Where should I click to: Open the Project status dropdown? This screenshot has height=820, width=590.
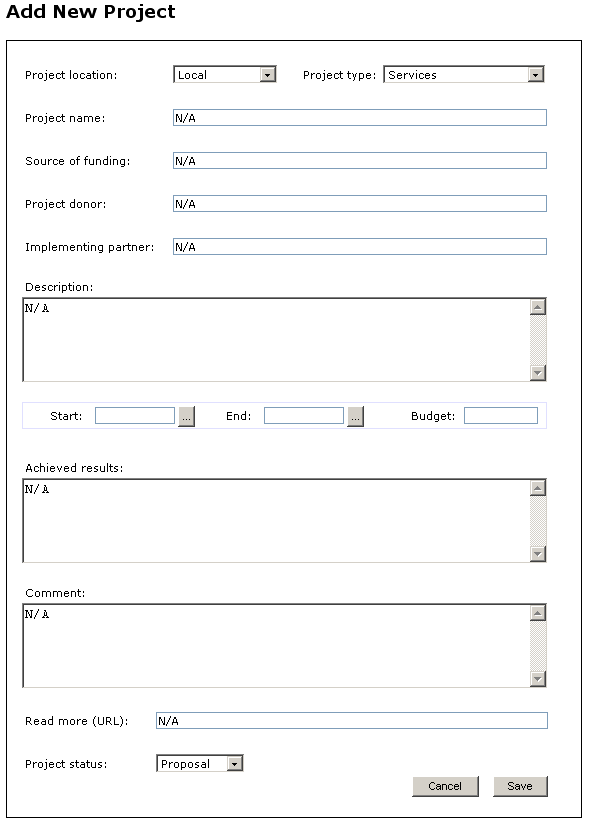(200, 764)
